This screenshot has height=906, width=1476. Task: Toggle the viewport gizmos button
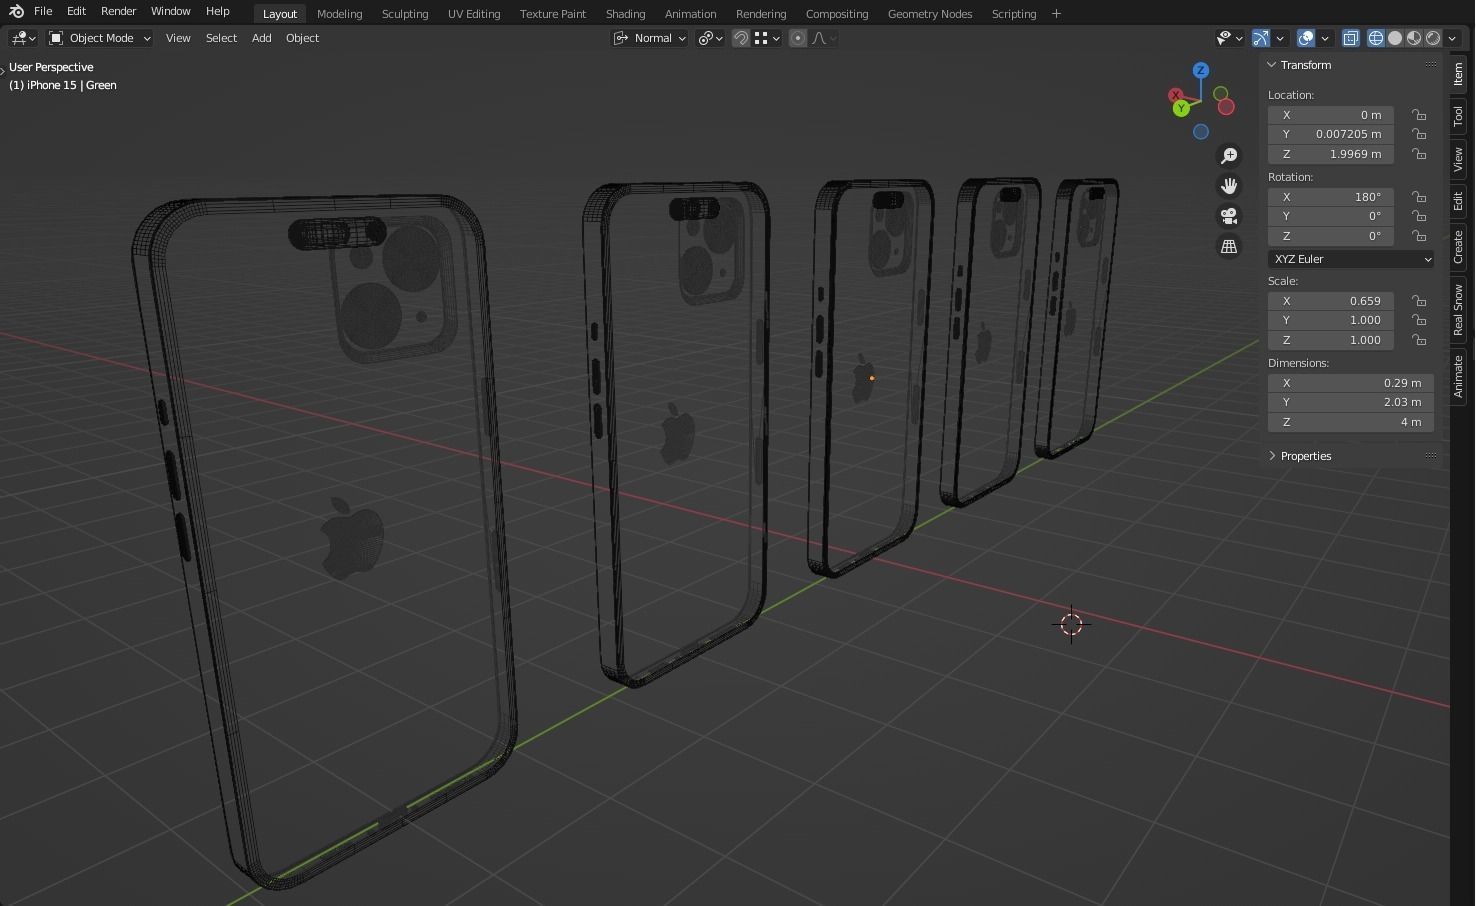click(1260, 38)
